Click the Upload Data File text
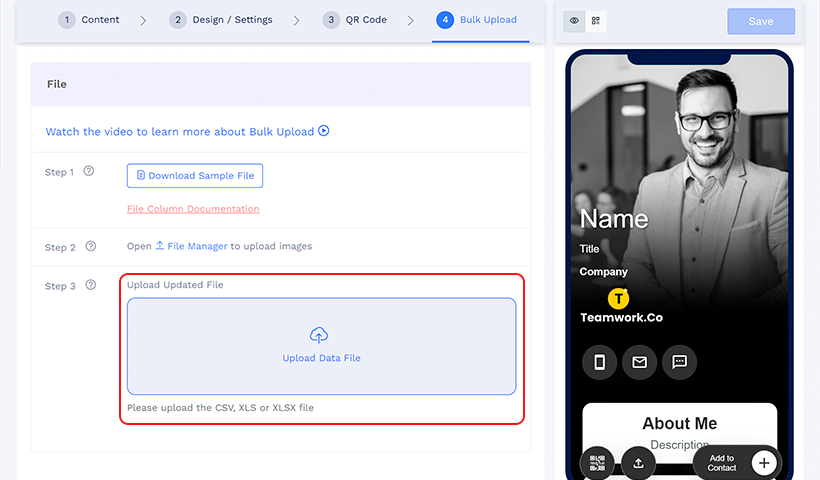 [x=322, y=358]
